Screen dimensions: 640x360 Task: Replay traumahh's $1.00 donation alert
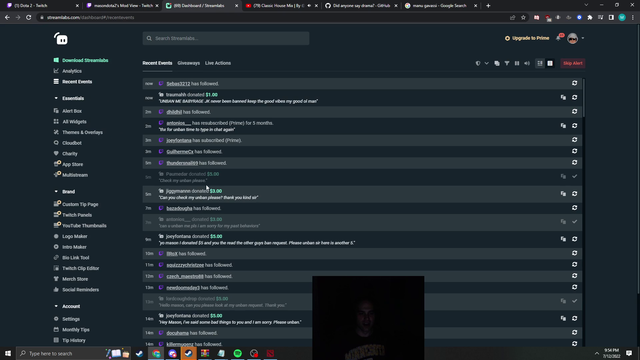pyautogui.click(x=574, y=98)
